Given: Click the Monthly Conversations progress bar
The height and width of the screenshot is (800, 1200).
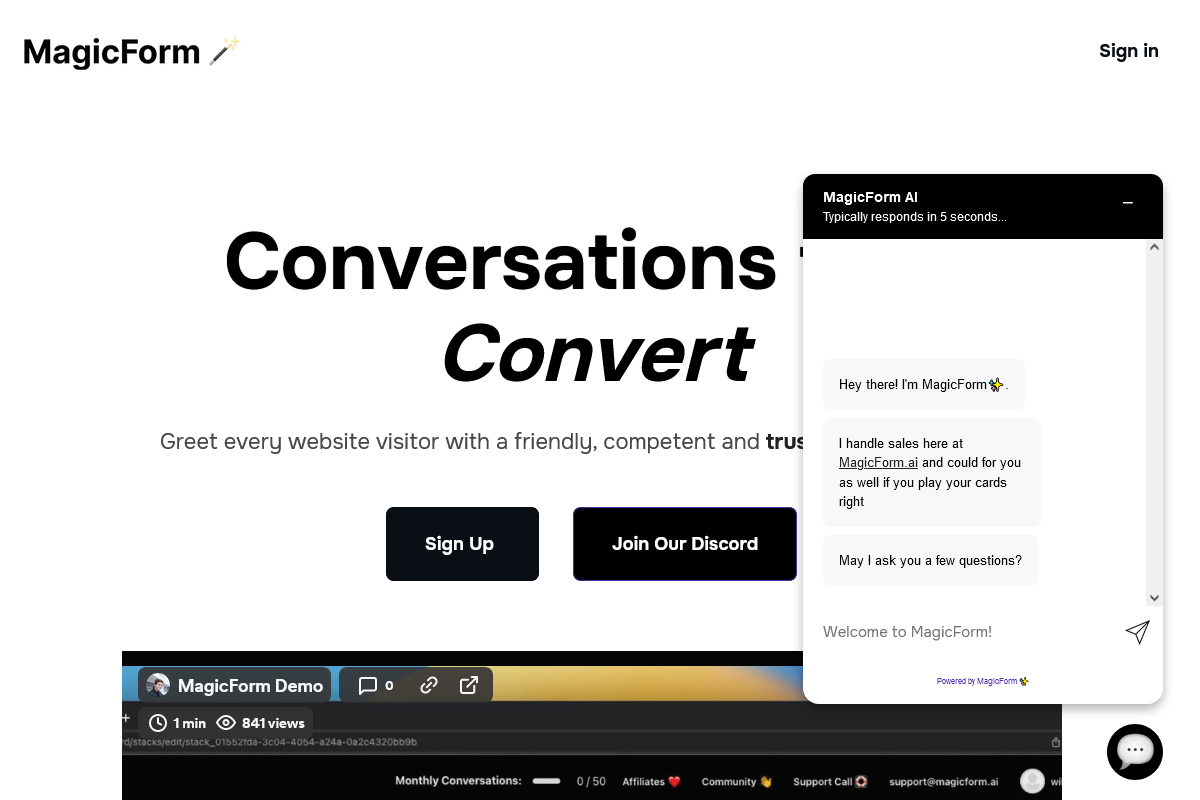Looking at the screenshot, I should pyautogui.click(x=546, y=781).
